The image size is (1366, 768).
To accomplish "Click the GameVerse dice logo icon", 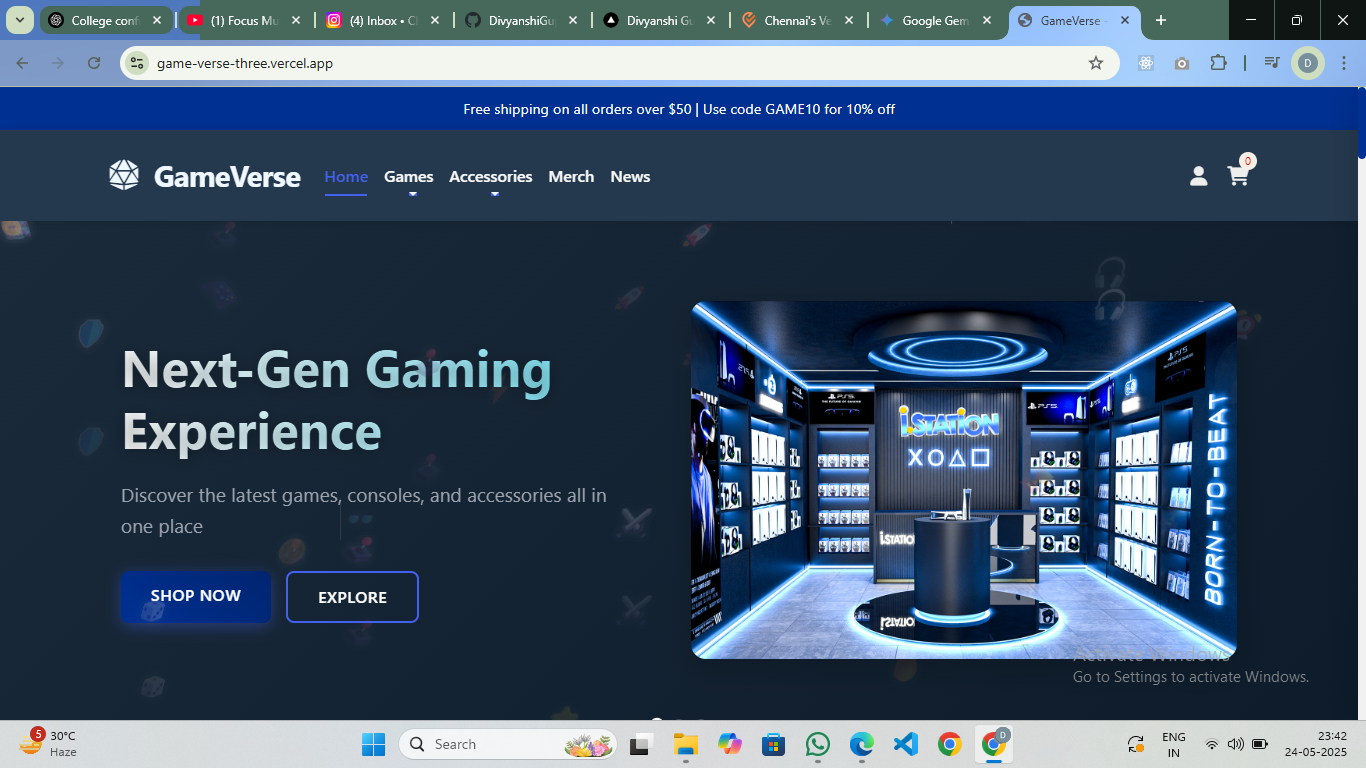I will point(124,175).
